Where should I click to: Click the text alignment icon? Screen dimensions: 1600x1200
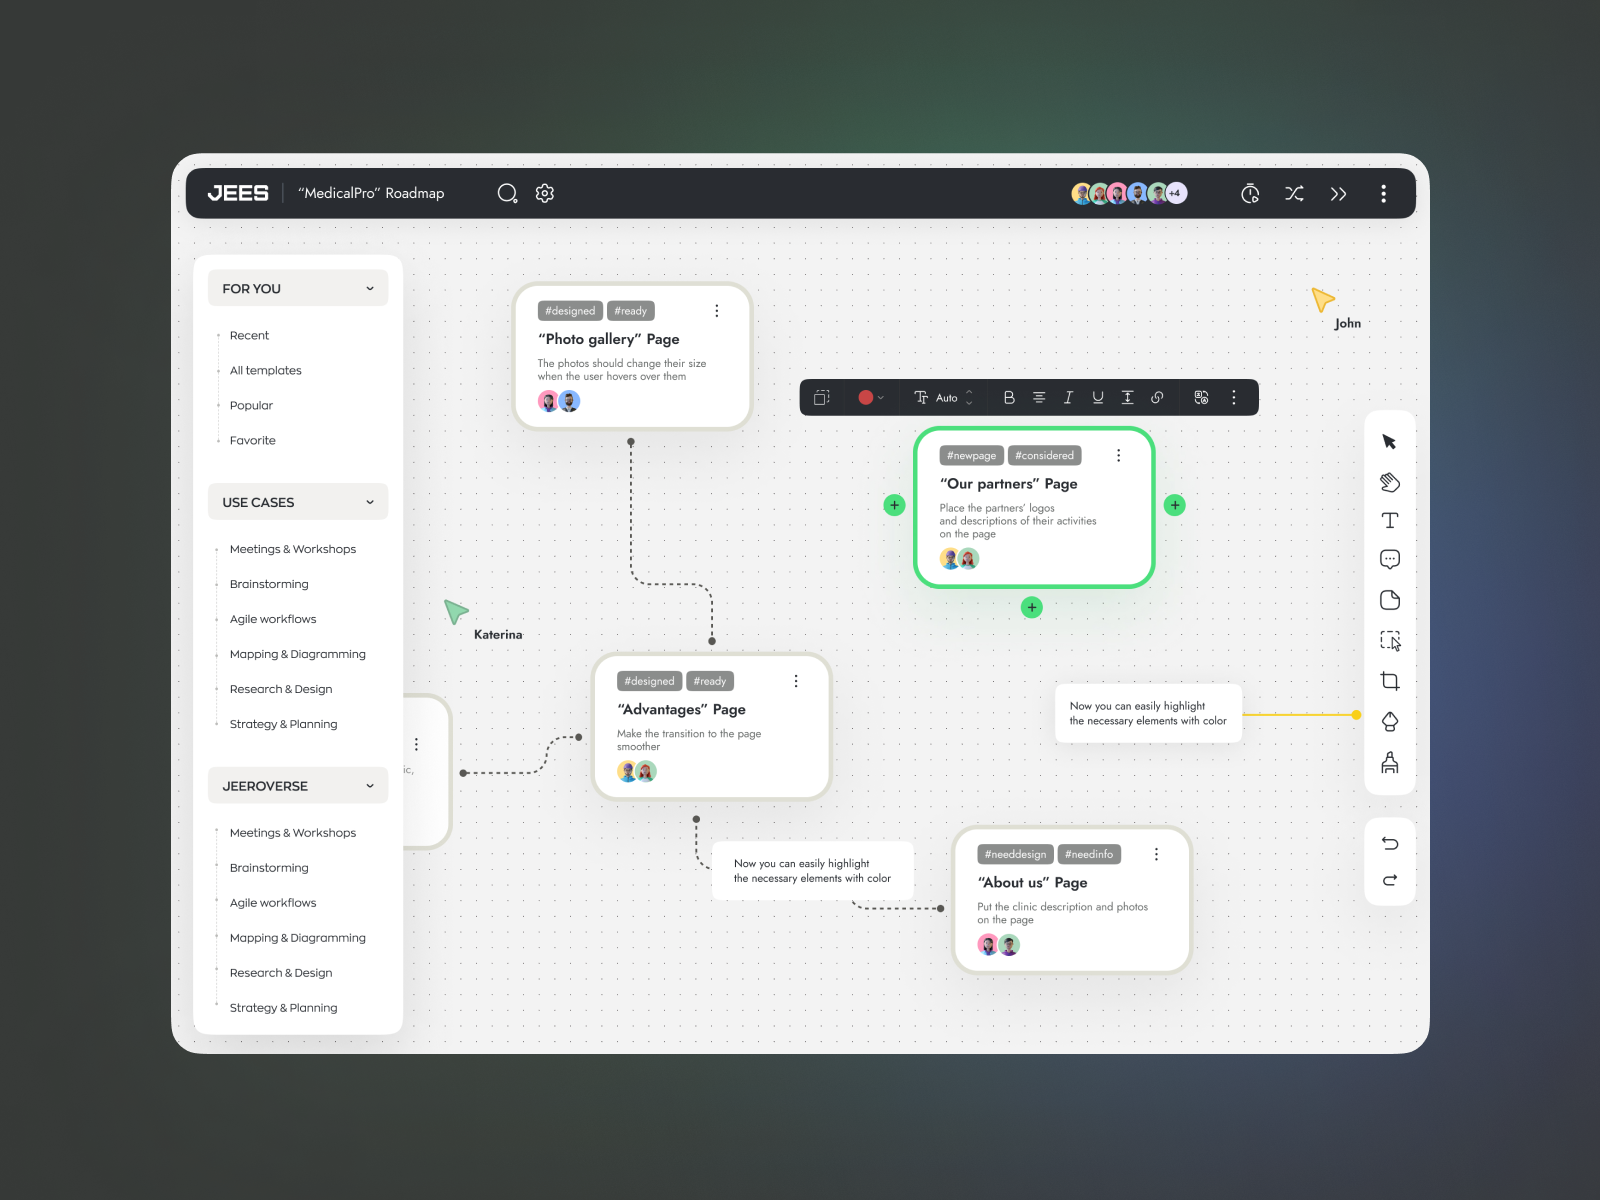1039,397
